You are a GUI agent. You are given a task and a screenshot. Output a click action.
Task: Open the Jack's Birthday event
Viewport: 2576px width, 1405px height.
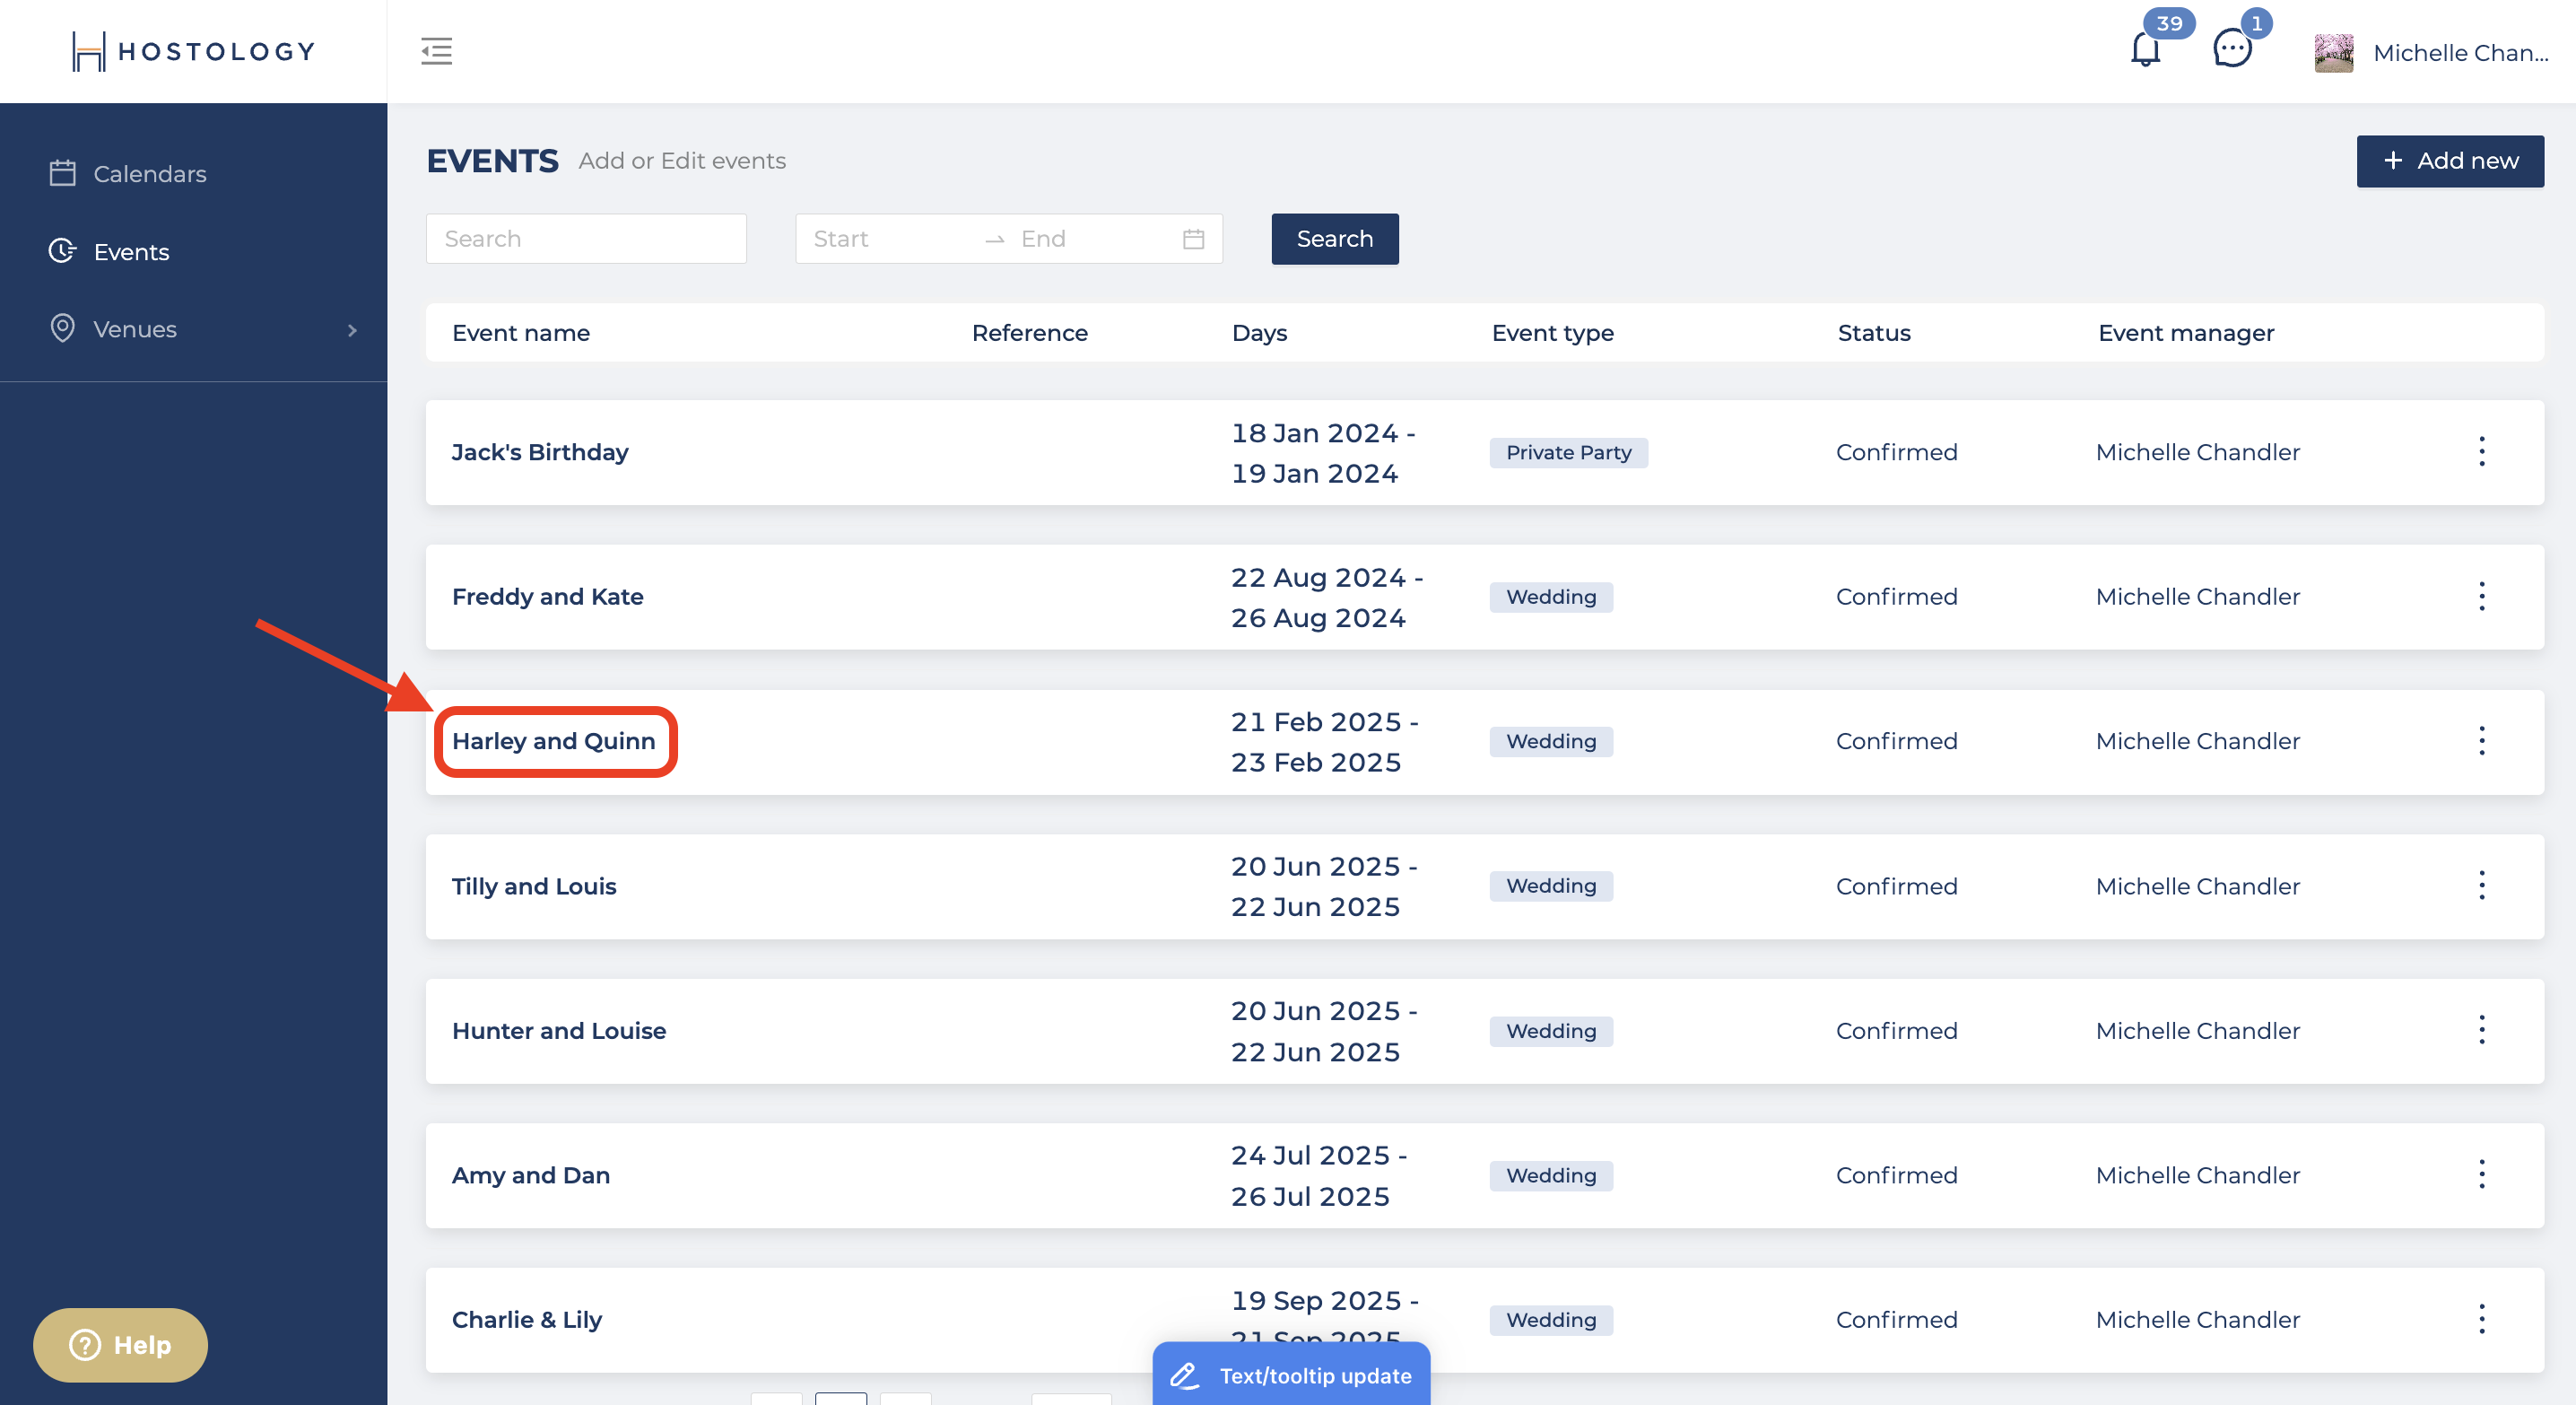click(x=540, y=452)
